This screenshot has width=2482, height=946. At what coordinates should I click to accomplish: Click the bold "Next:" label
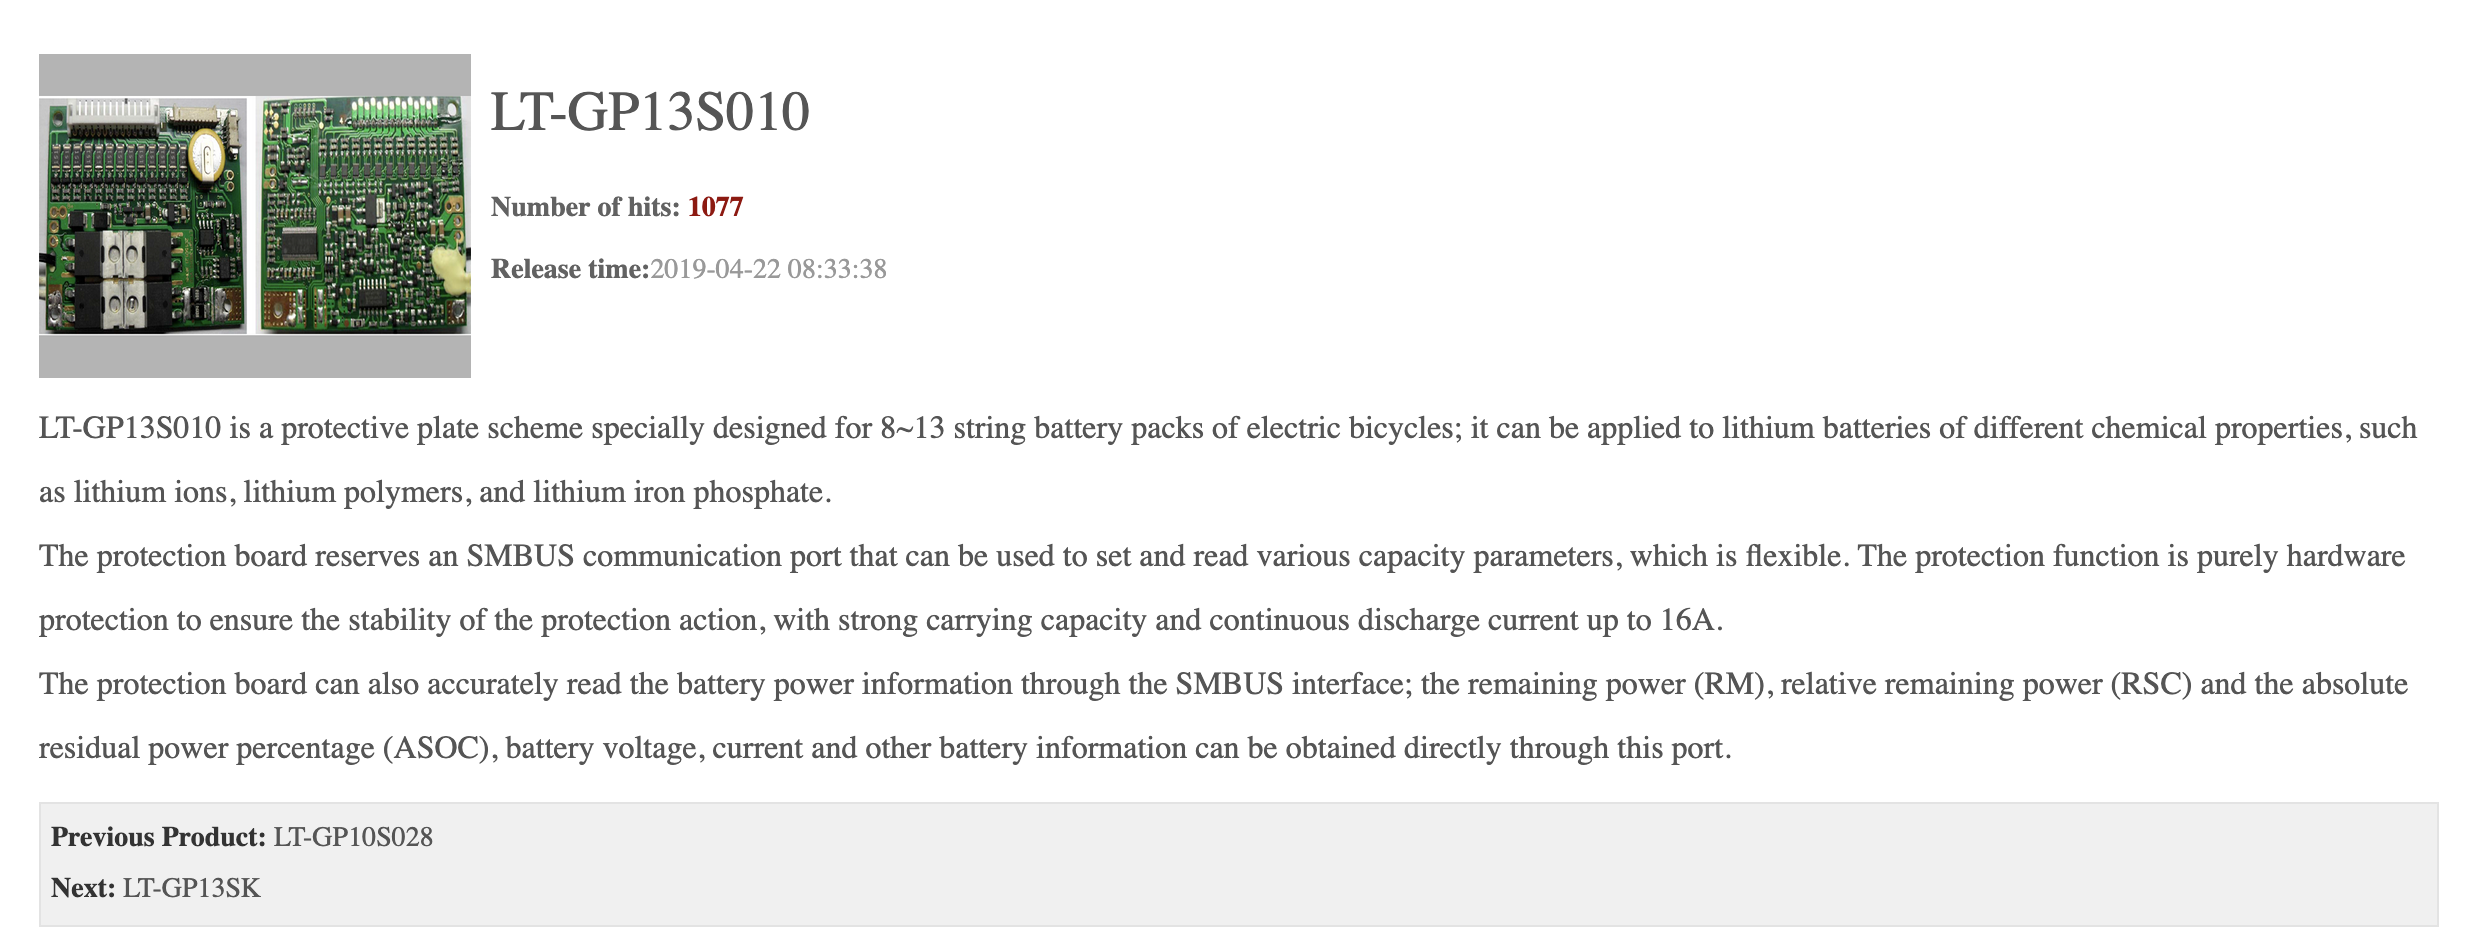click(x=83, y=888)
